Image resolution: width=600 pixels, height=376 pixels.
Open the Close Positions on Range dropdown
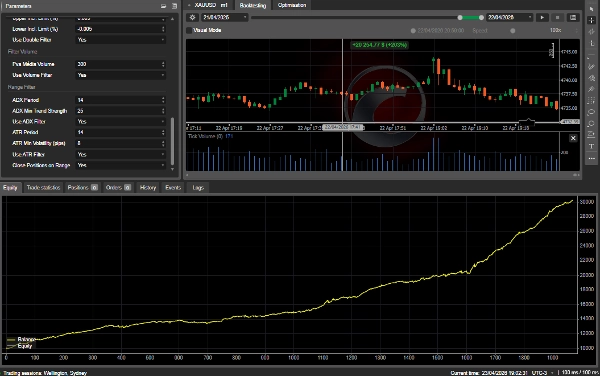click(x=121, y=165)
